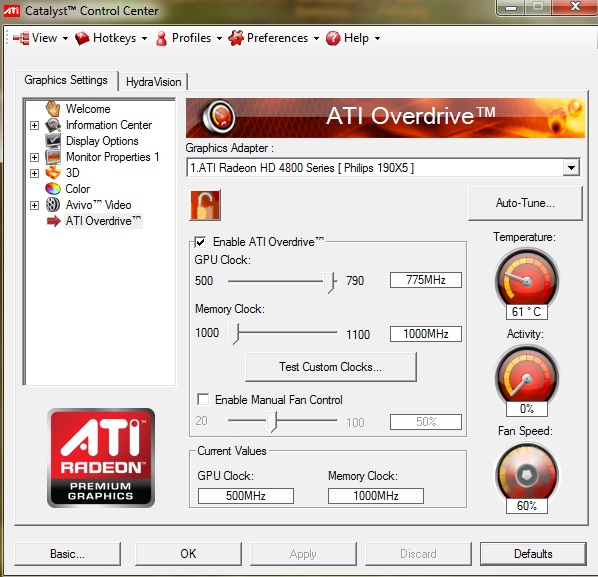Viewport: 598px width, 577px height.
Task: Click the Information Center magnifier icon
Action: pos(53,125)
